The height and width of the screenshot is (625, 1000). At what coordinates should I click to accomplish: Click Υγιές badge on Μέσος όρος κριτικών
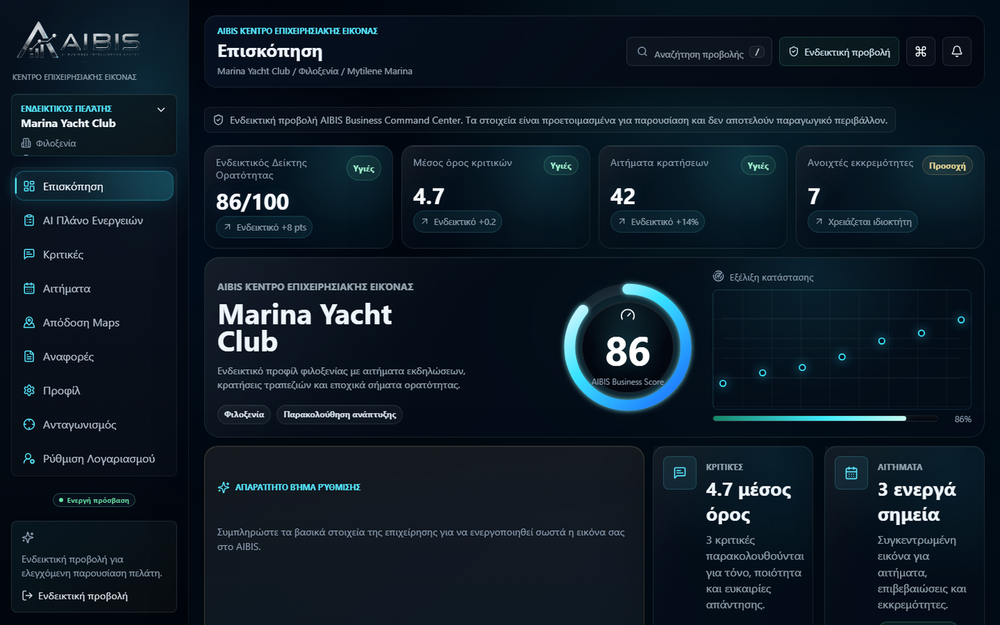[561, 166]
